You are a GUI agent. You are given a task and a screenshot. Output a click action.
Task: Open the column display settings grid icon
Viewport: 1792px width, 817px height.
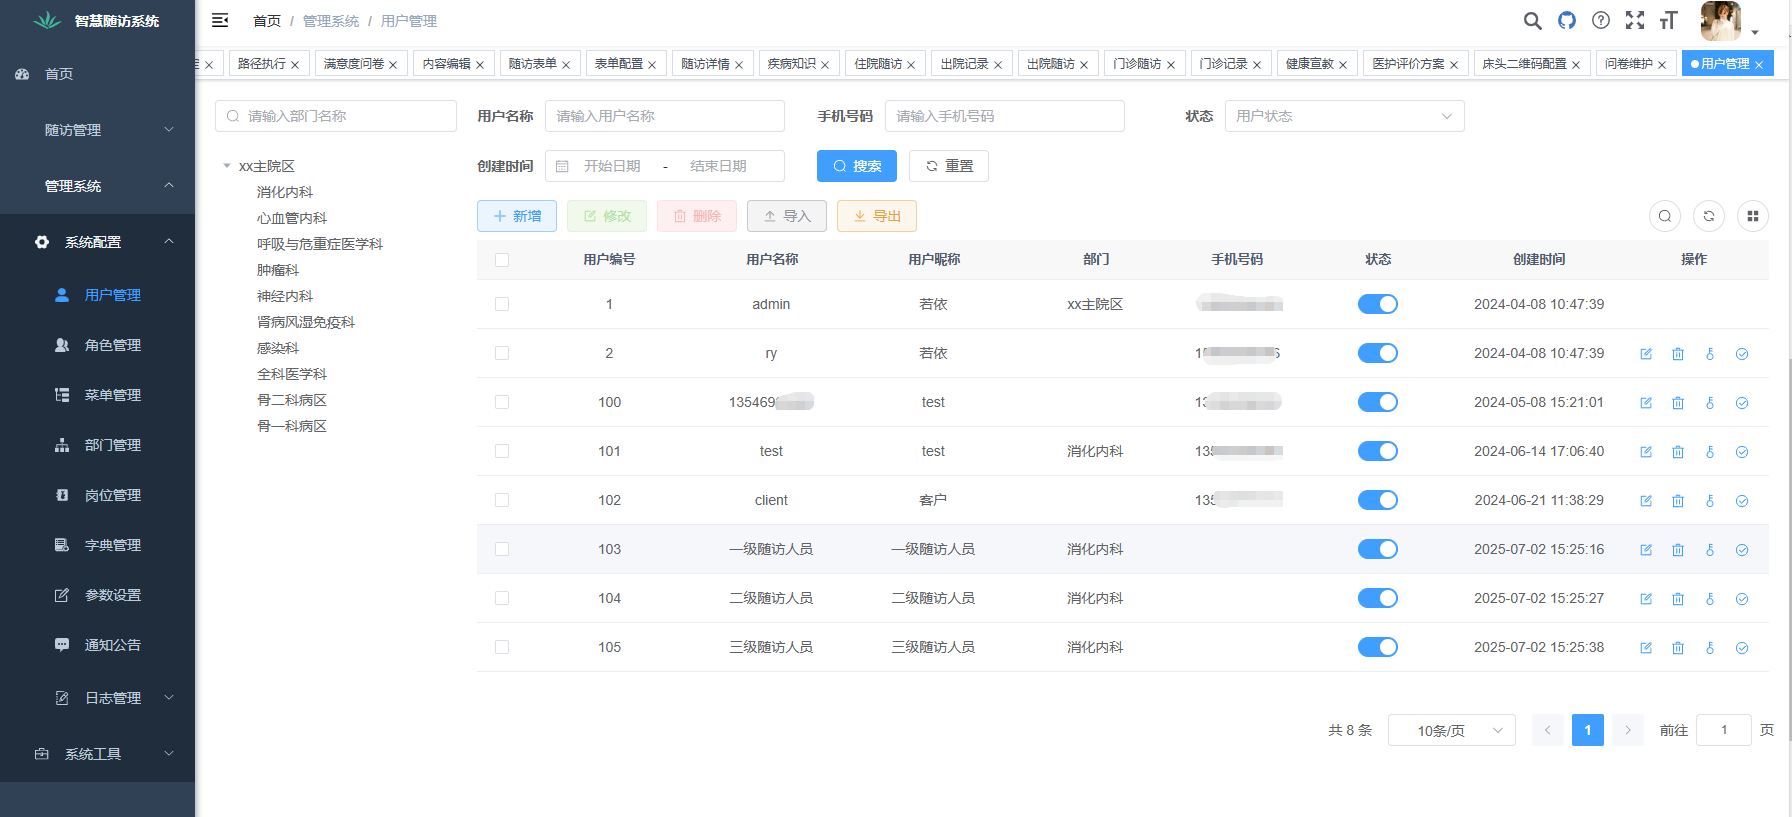coord(1753,216)
